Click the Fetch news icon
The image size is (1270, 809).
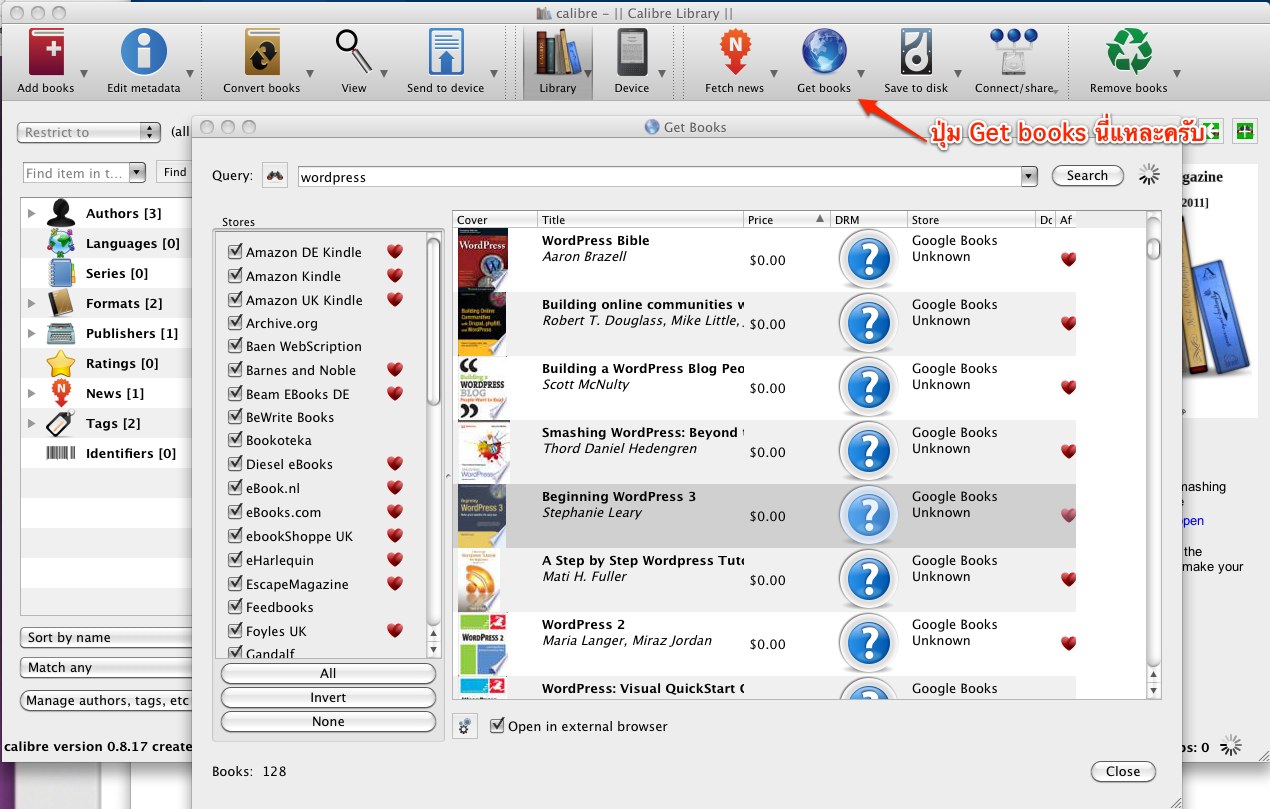[735, 53]
